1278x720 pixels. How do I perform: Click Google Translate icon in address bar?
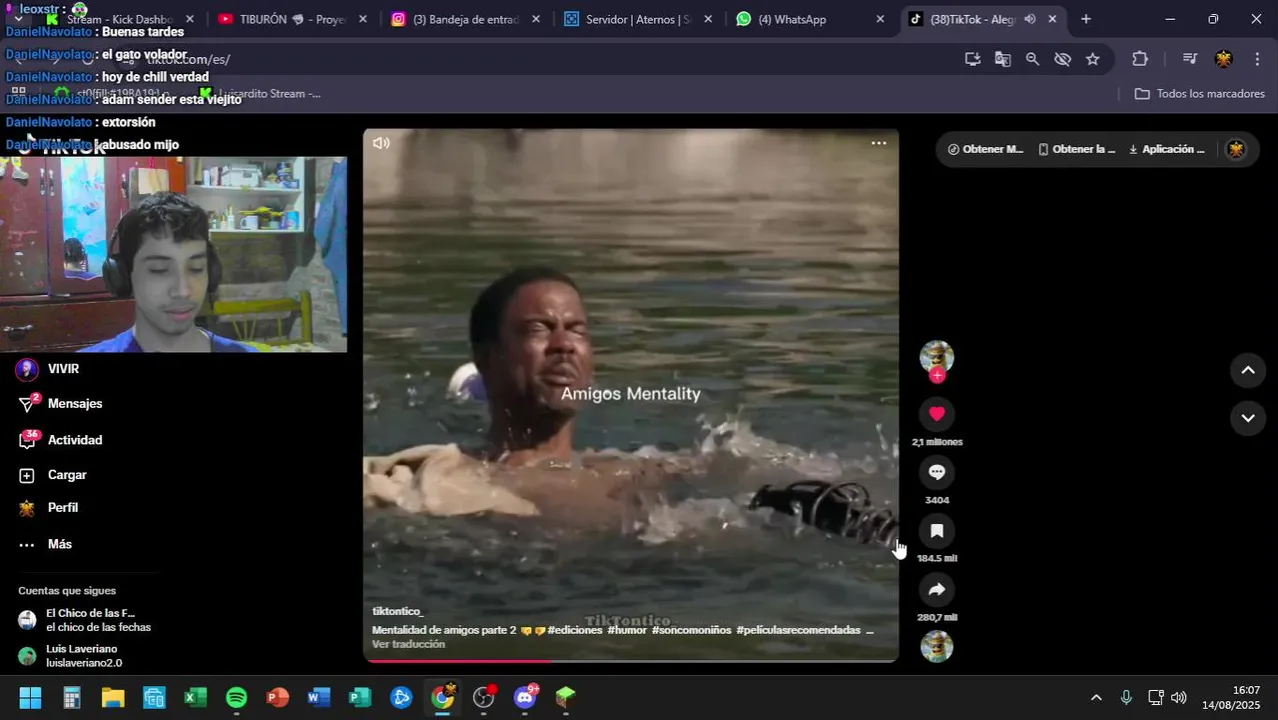(x=1002, y=59)
